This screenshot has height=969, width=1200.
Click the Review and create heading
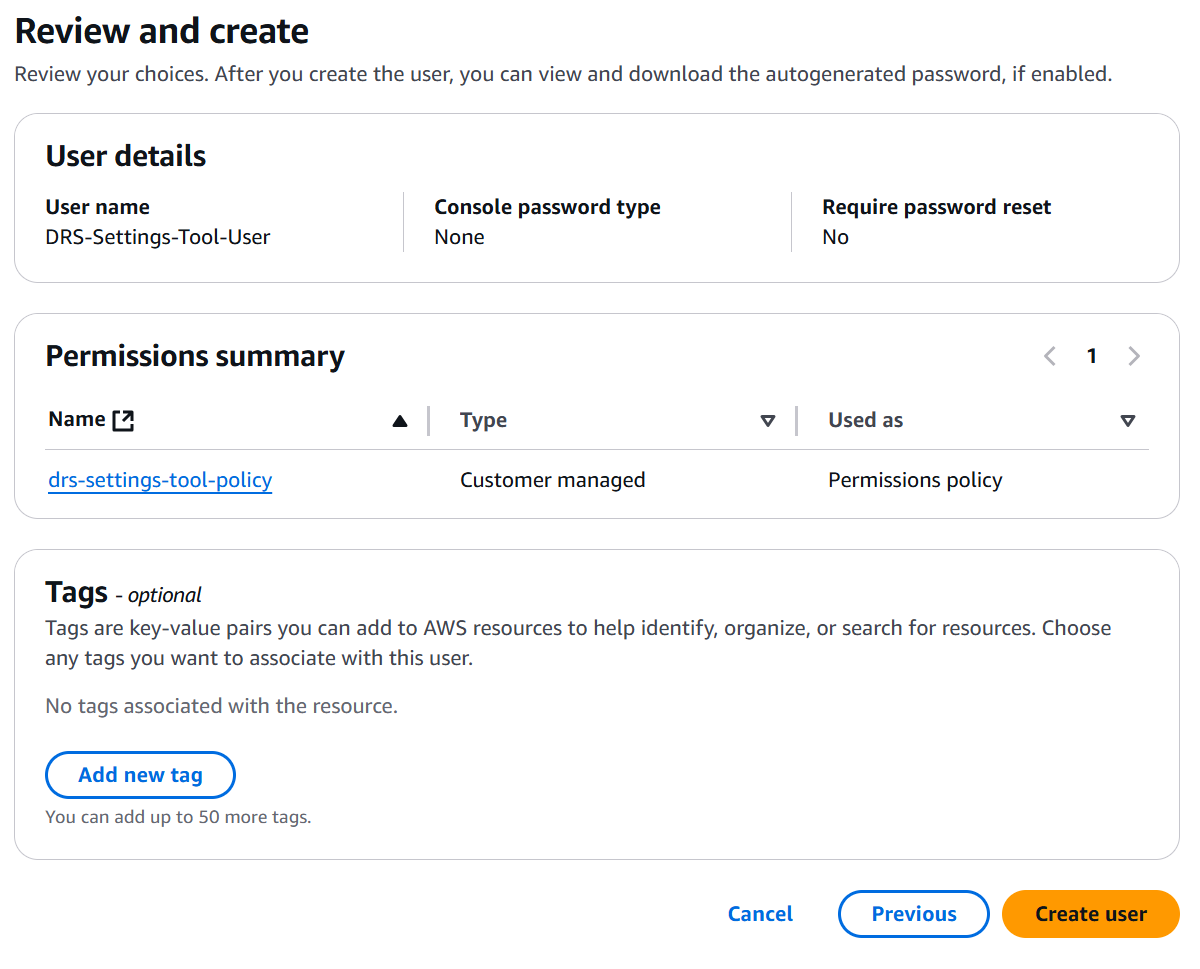(162, 32)
